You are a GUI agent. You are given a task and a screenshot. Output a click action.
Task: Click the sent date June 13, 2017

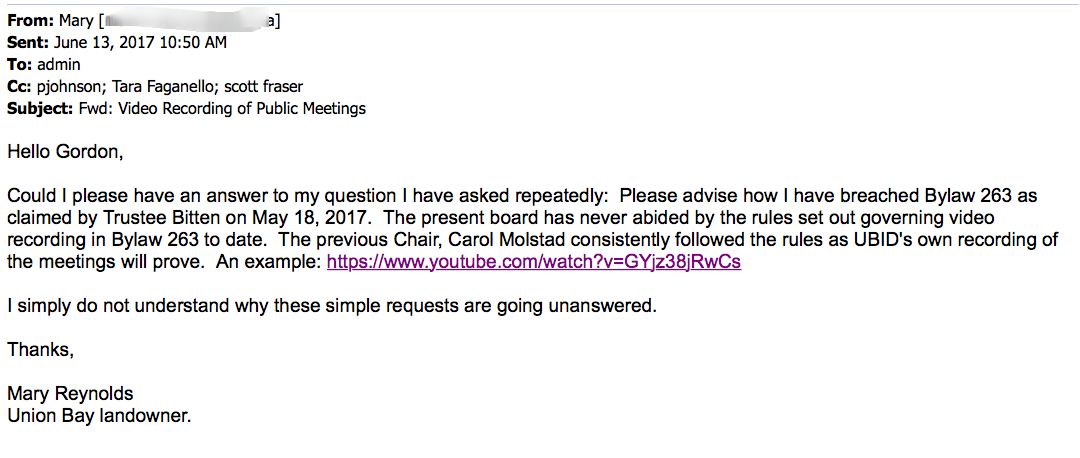click(100, 42)
